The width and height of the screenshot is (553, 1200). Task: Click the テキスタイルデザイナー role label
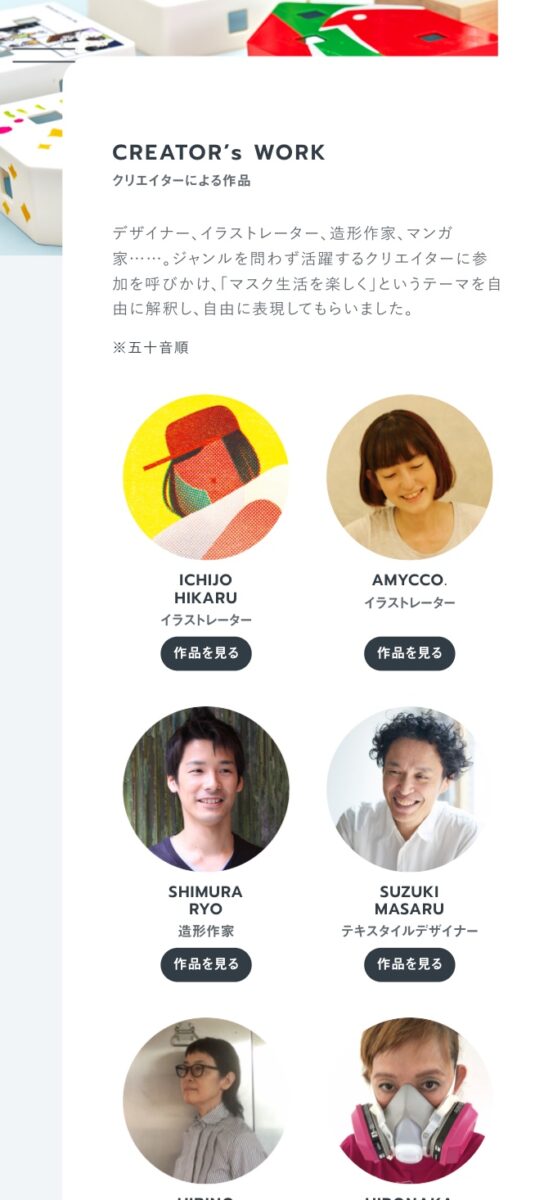click(409, 931)
